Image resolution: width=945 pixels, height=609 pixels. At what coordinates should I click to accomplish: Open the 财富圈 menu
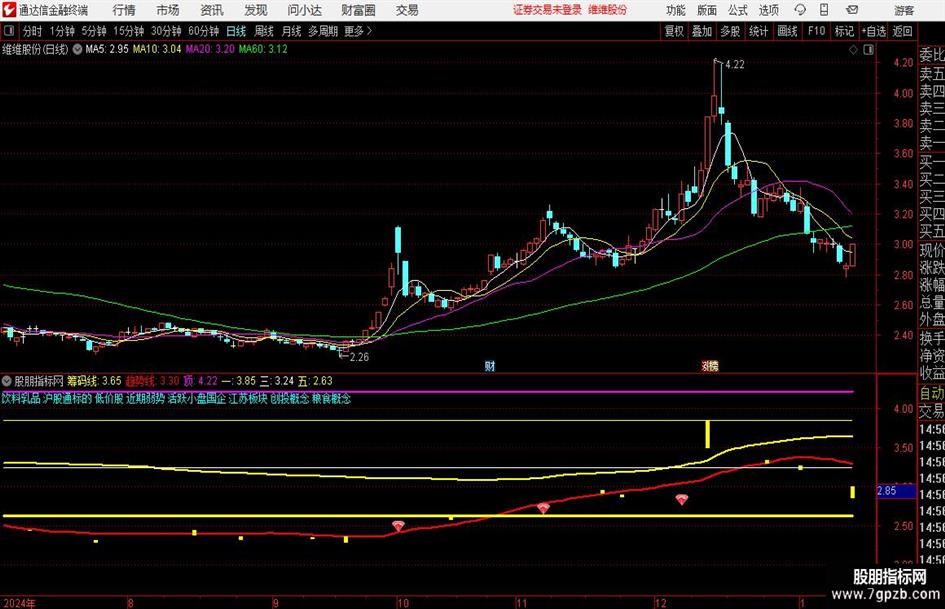pyautogui.click(x=358, y=10)
